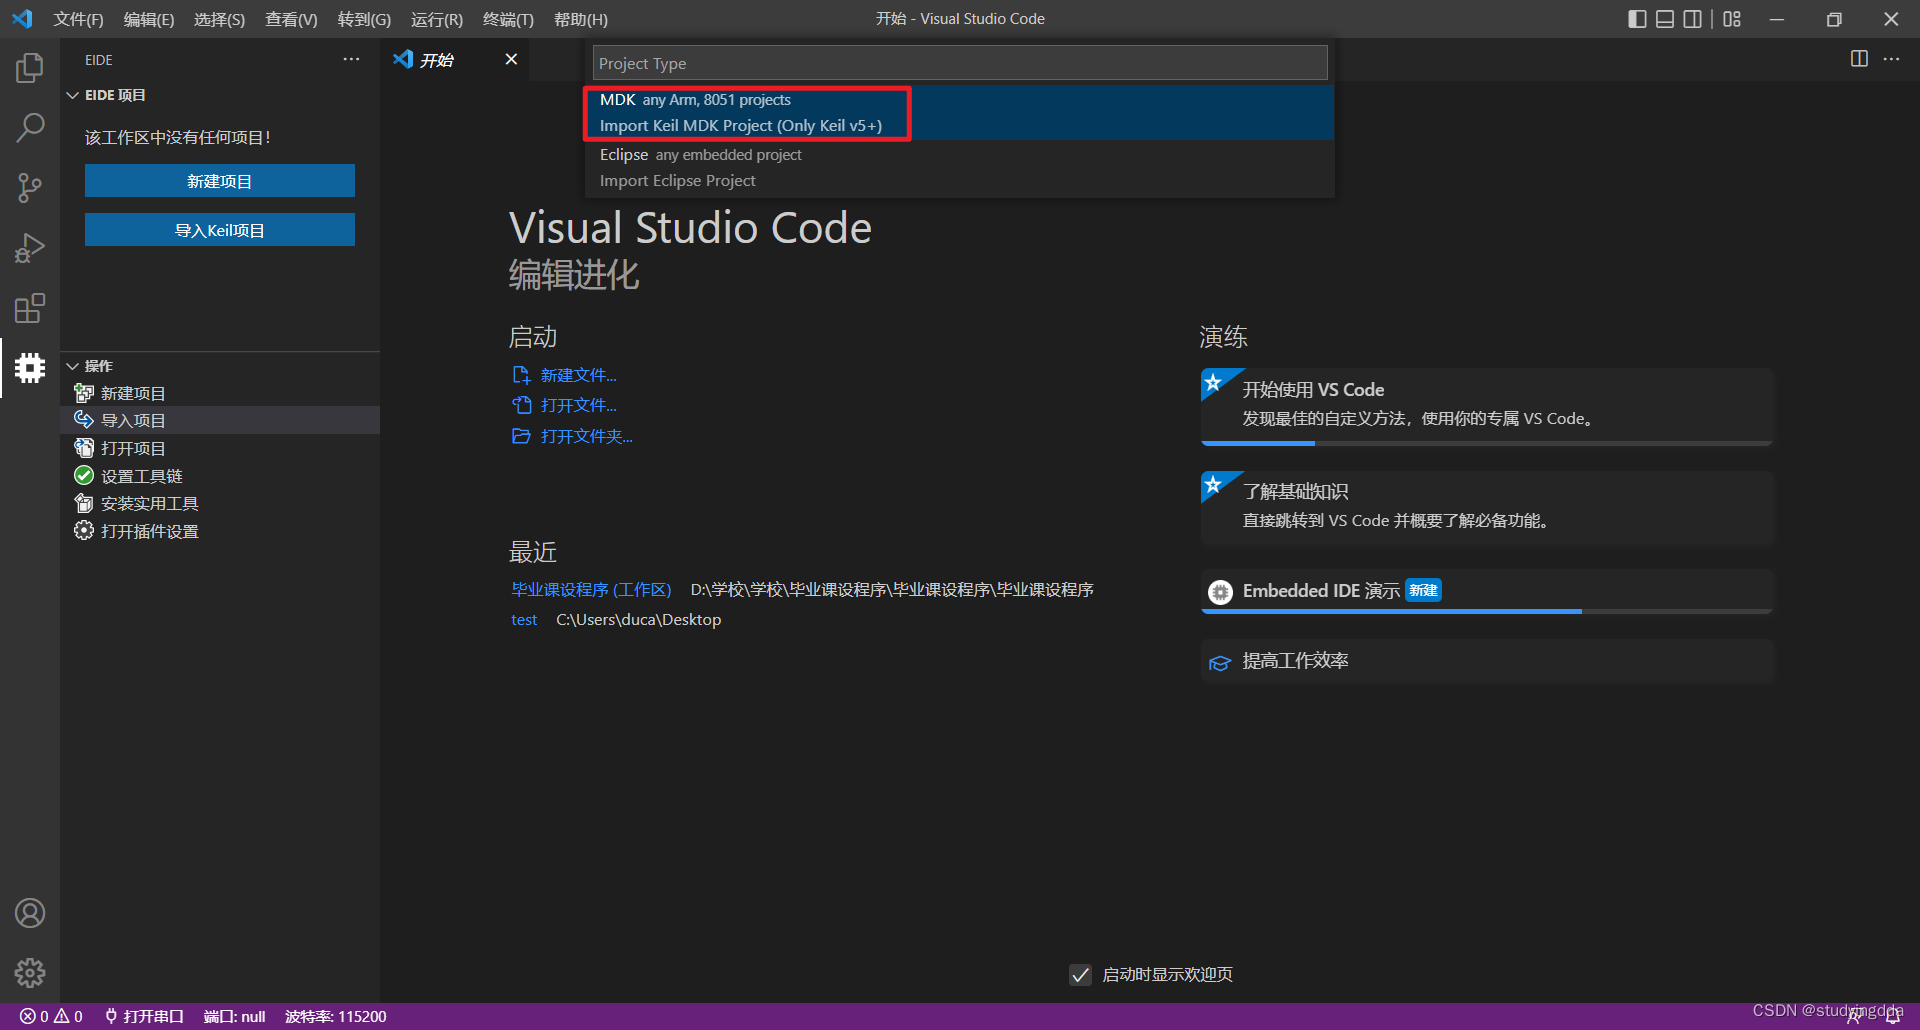The height and width of the screenshot is (1030, 1920).
Task: Toggle primary side bar layout icon
Action: point(1637,19)
